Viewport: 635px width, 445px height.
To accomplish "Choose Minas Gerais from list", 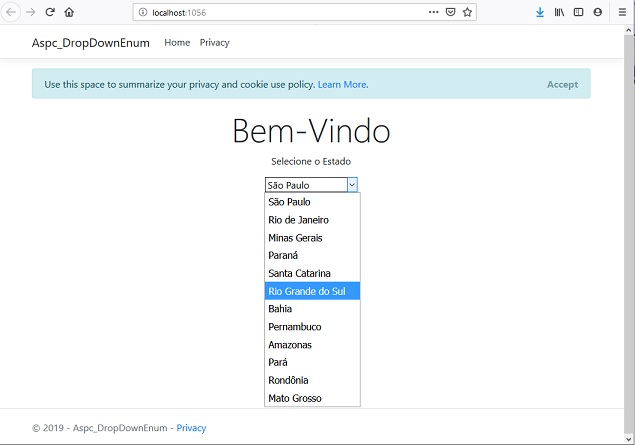I will point(312,238).
